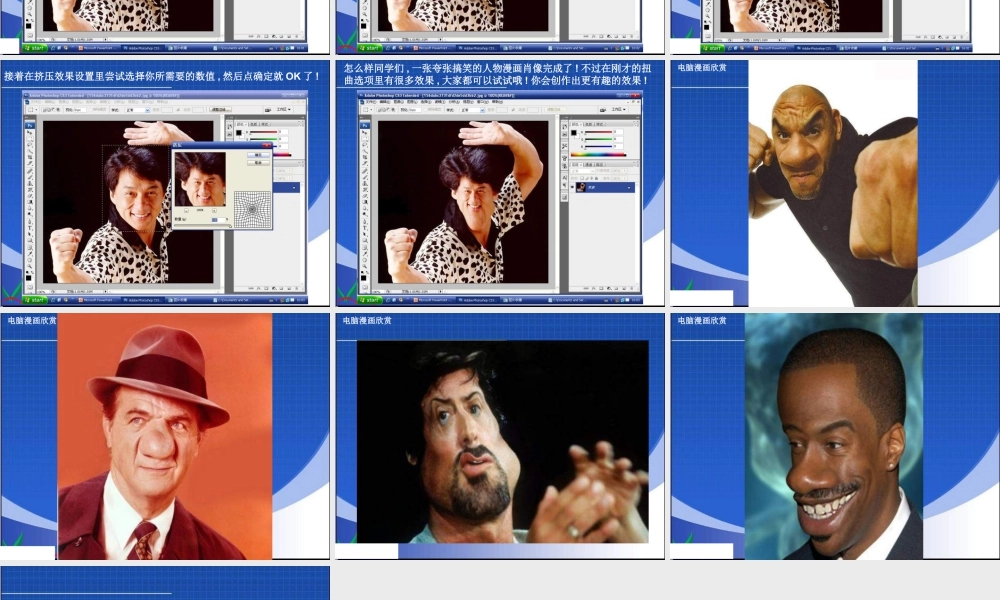Screen dimensions: 1000x600
Task: Select the slide with bald man raising fist
Action: tap(833, 183)
